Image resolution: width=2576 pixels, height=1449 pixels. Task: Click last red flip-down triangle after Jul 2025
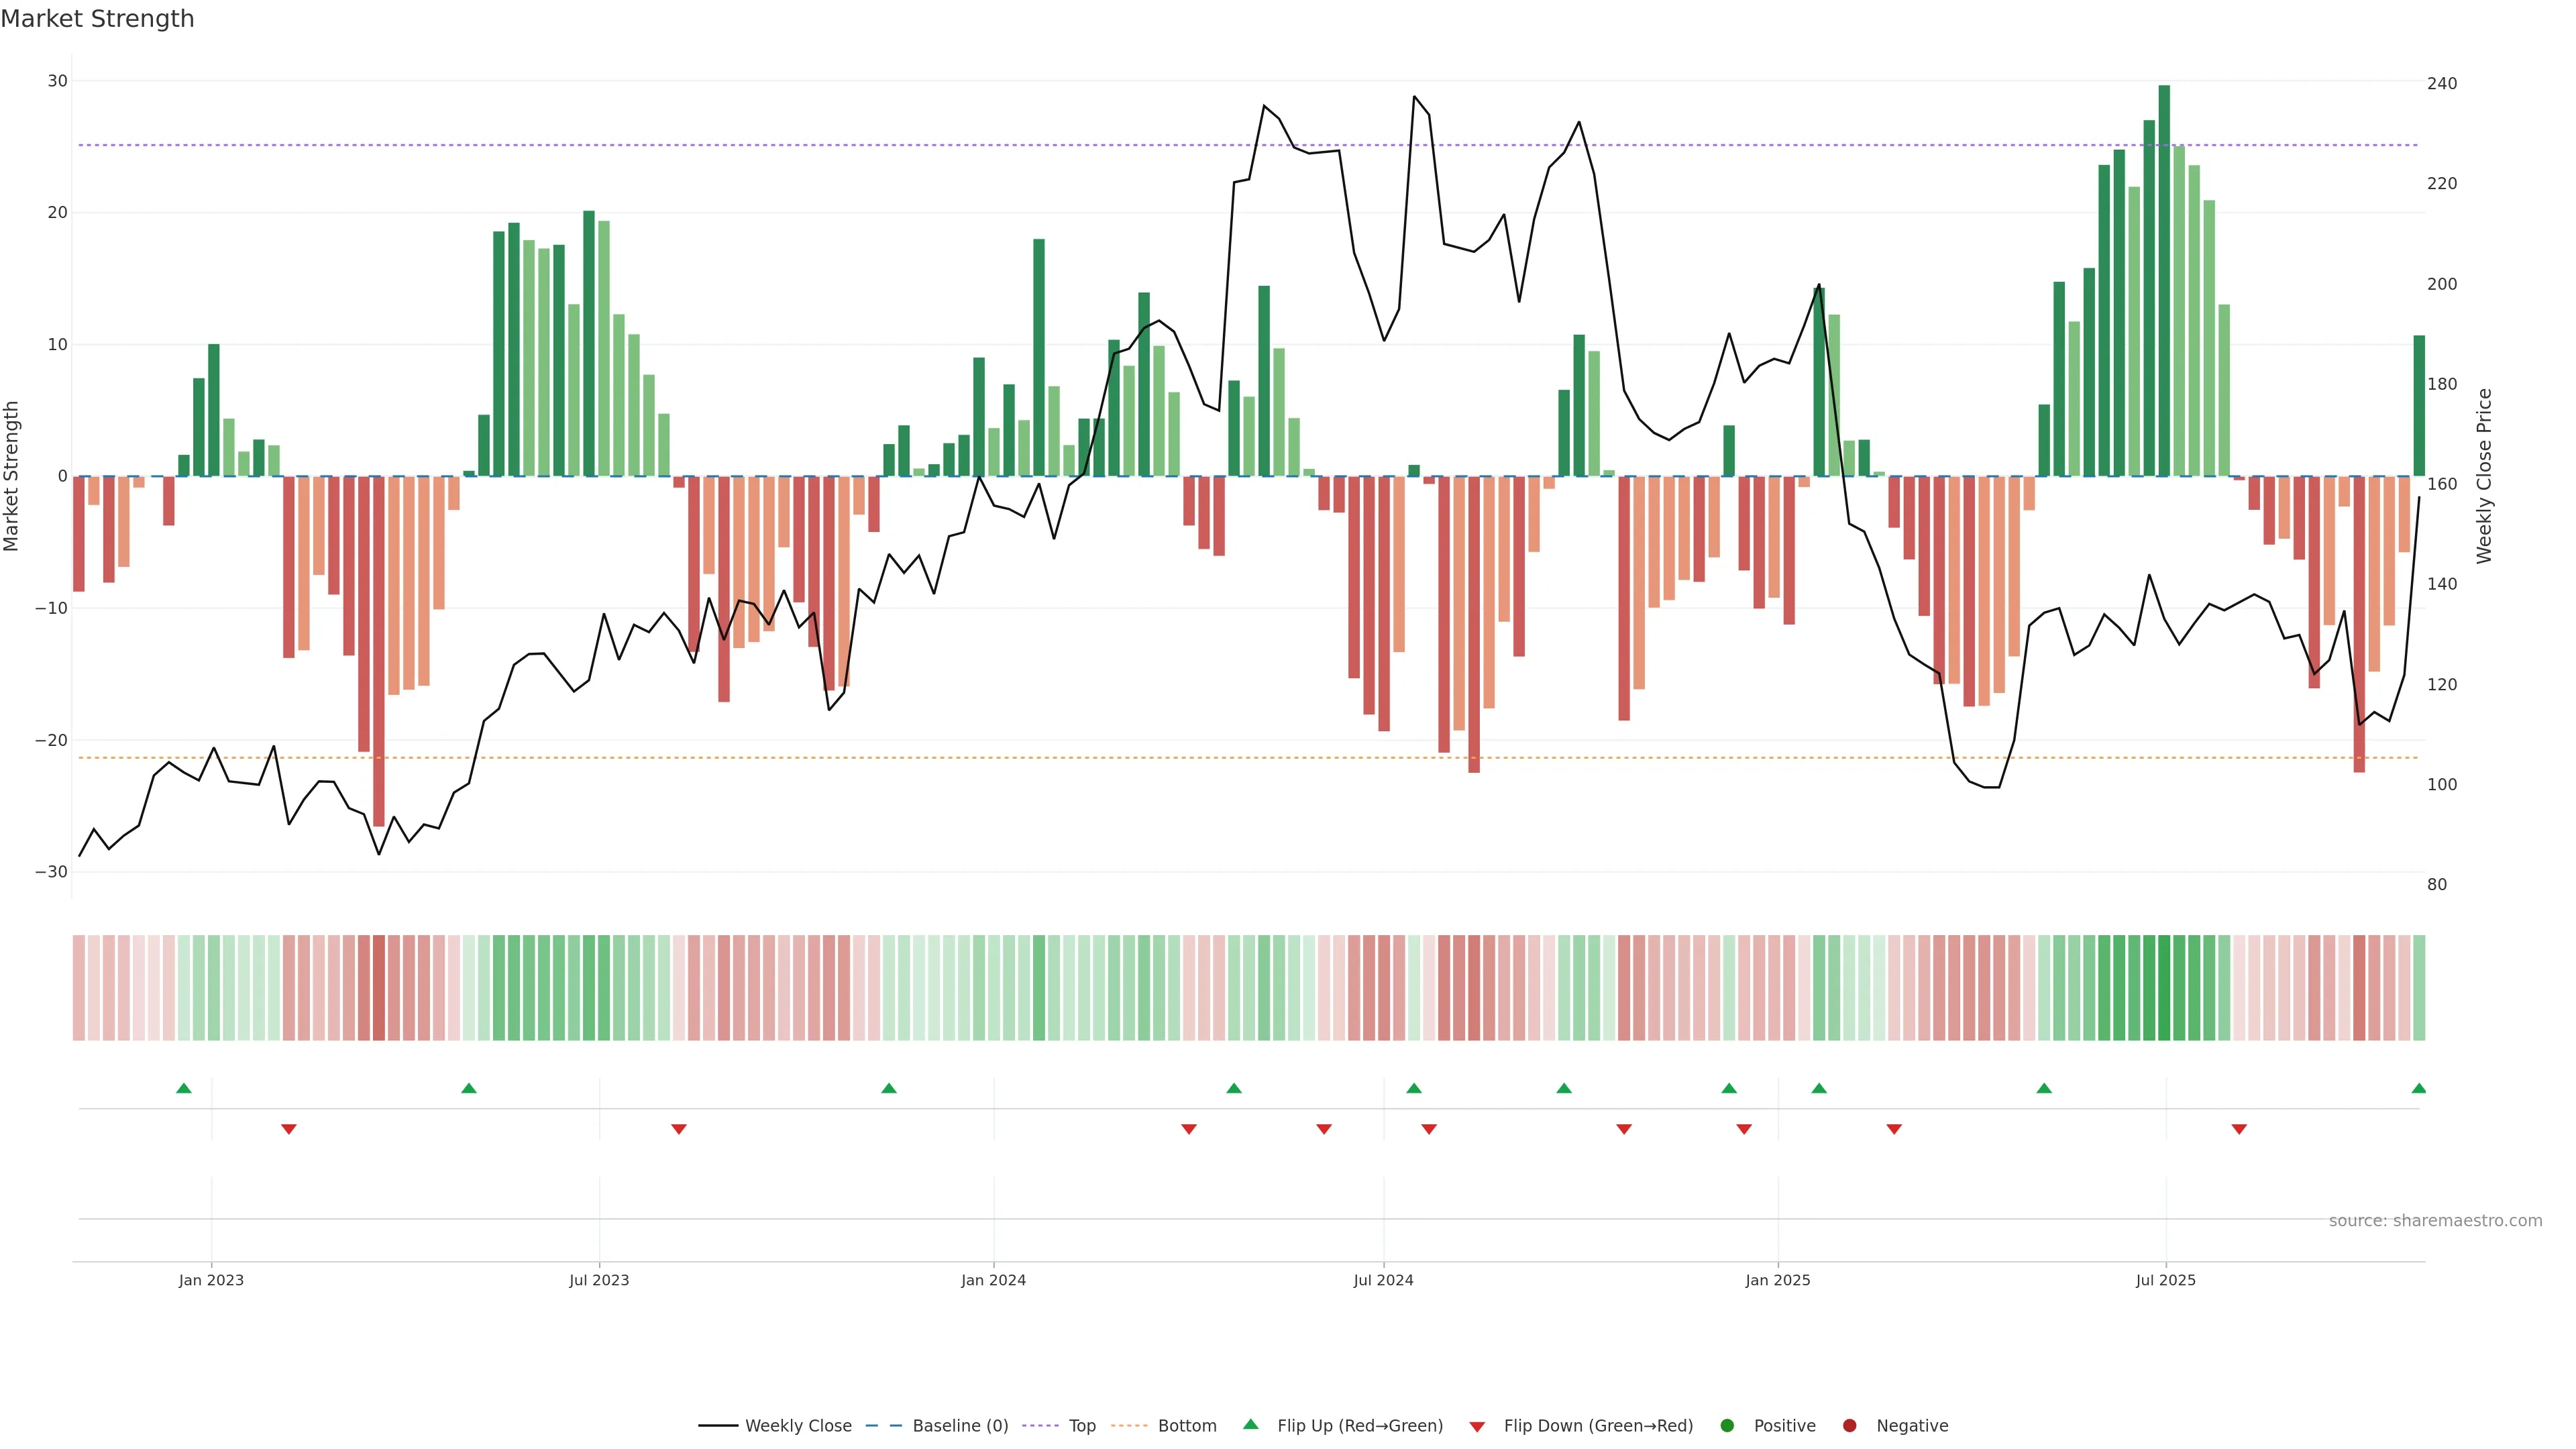[2239, 1129]
